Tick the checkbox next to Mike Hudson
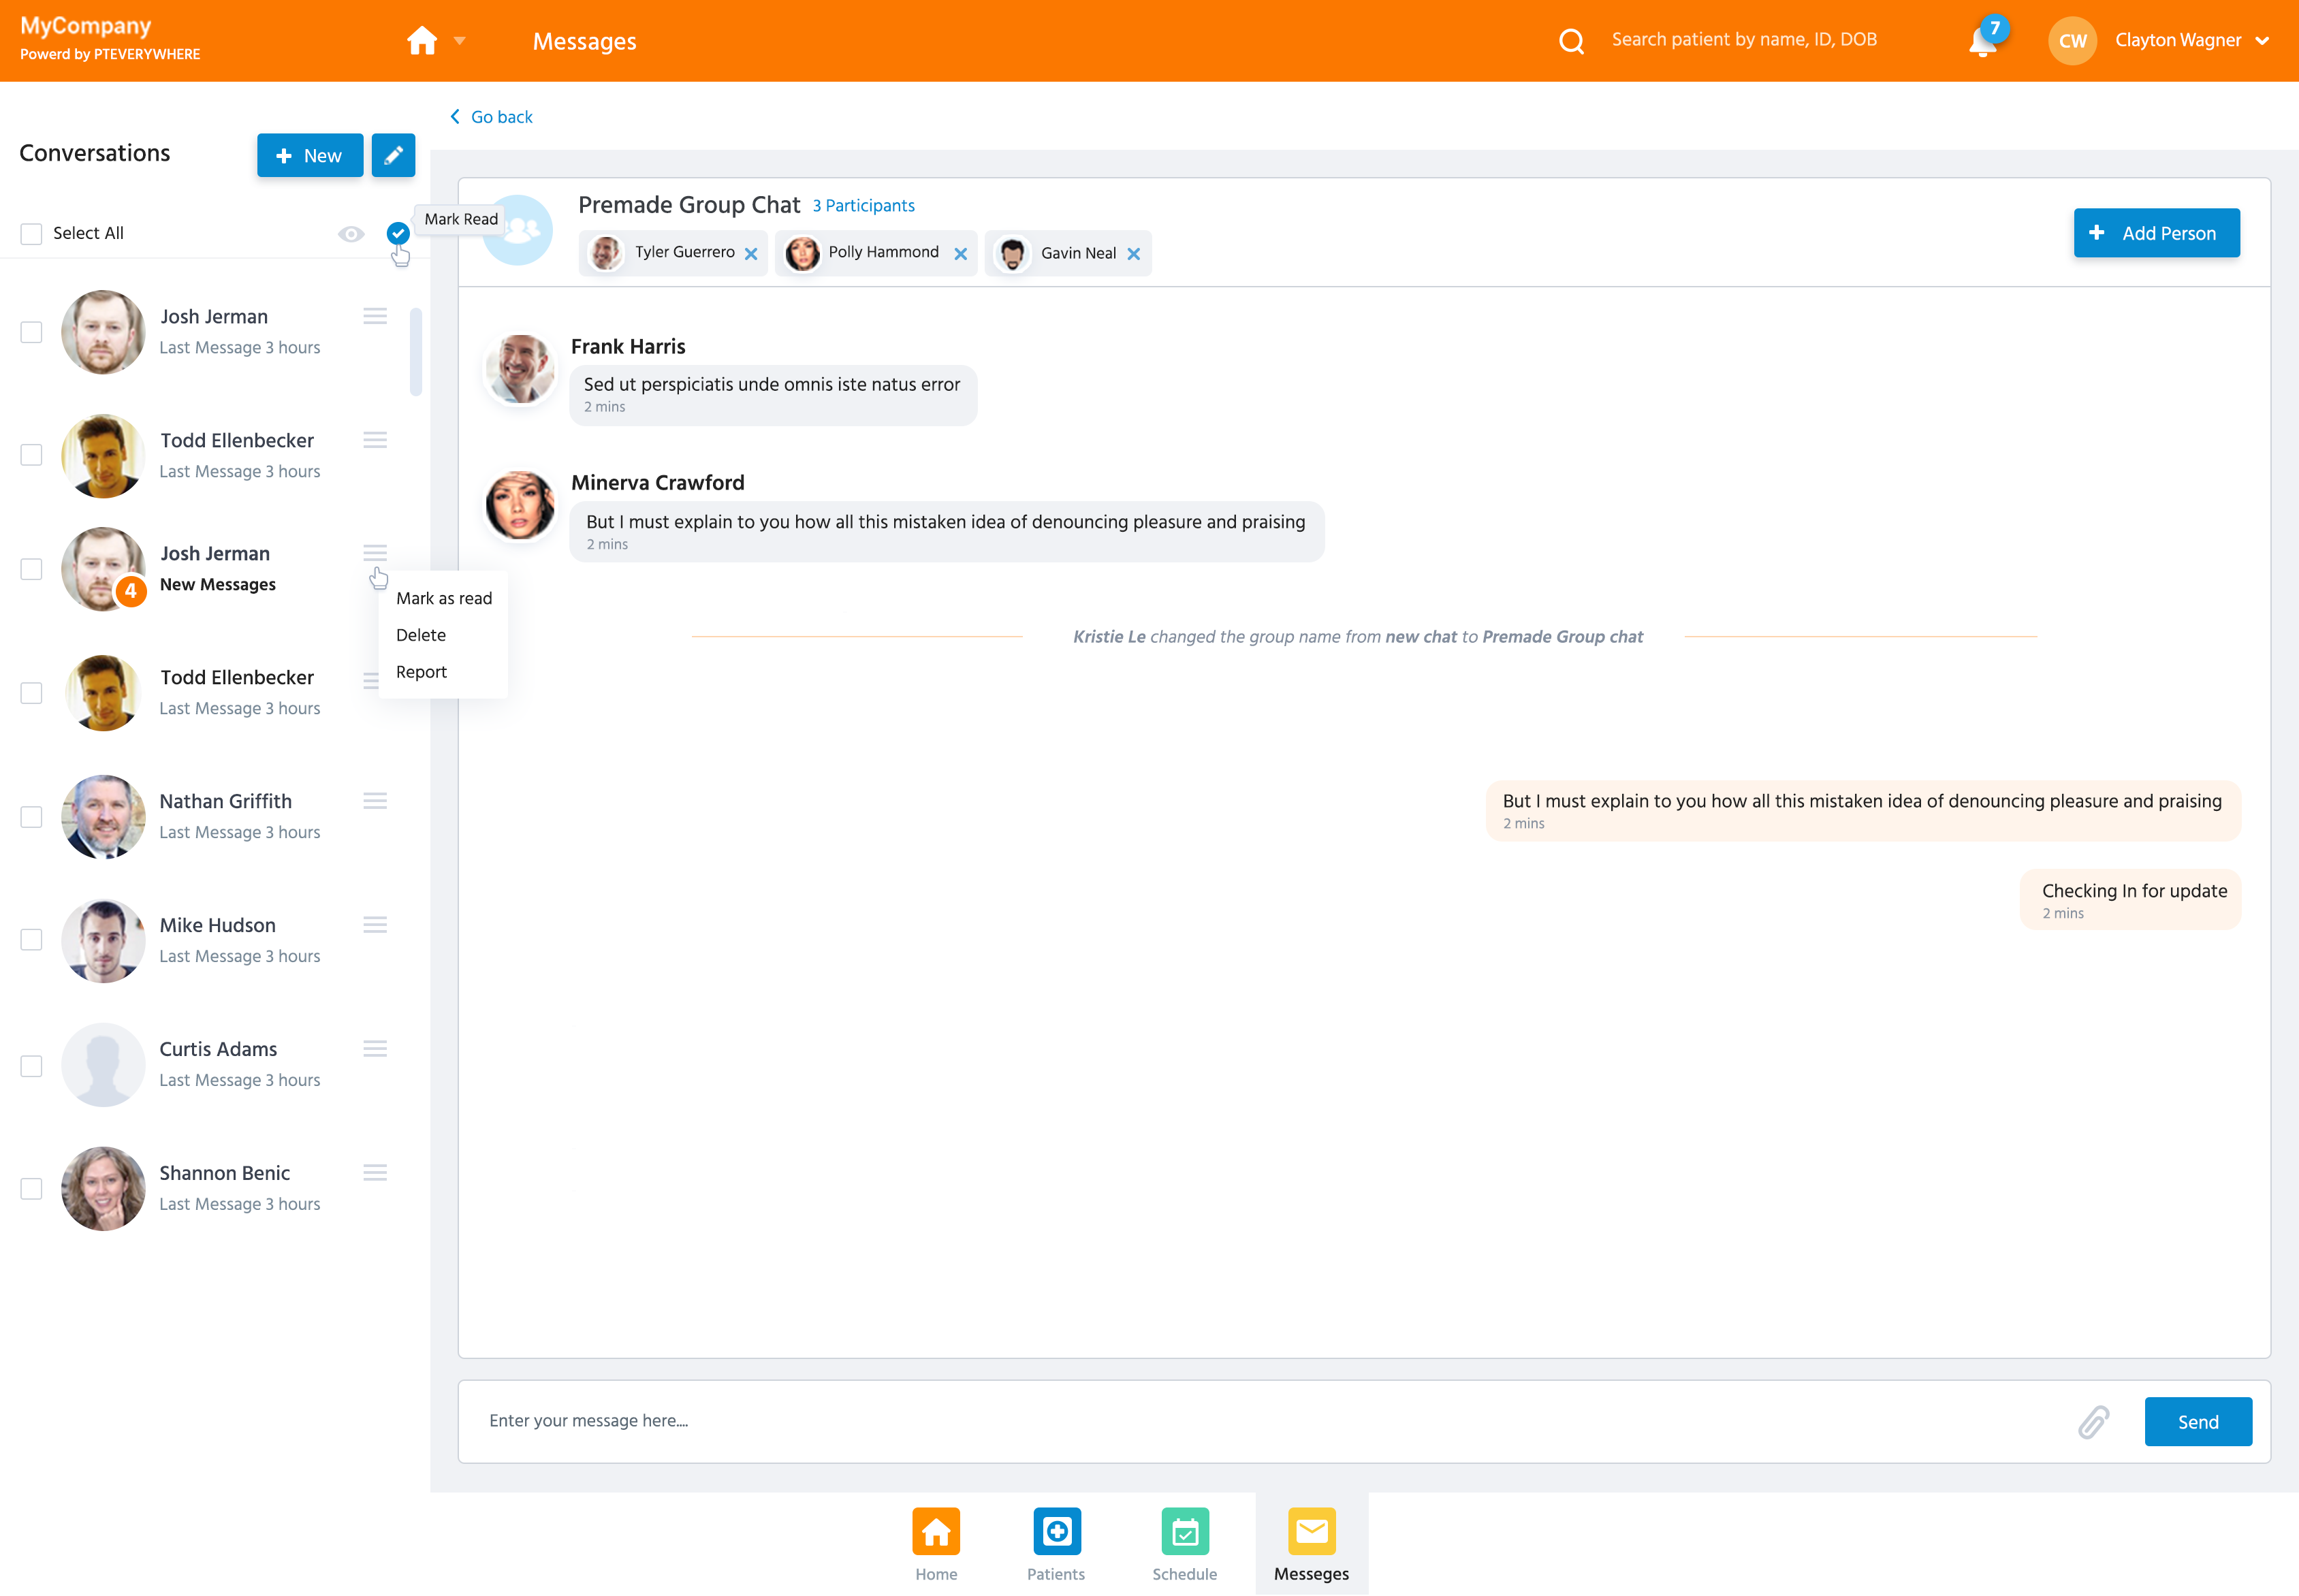The width and height of the screenshot is (2299, 1596). click(32, 940)
